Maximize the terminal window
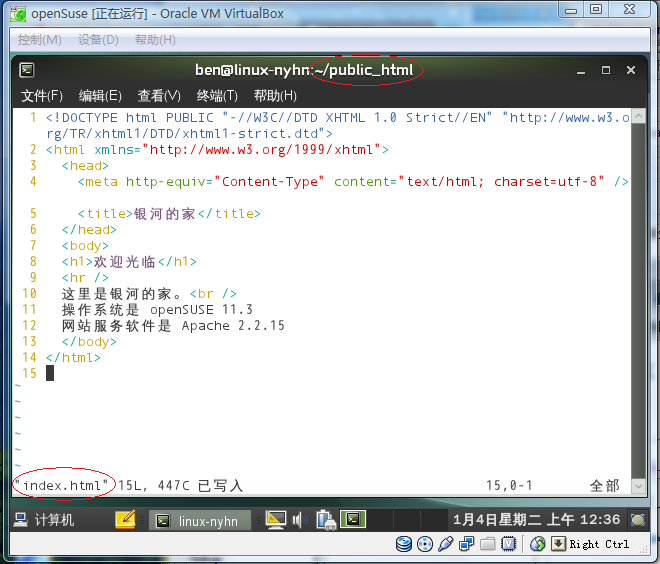 [606, 70]
